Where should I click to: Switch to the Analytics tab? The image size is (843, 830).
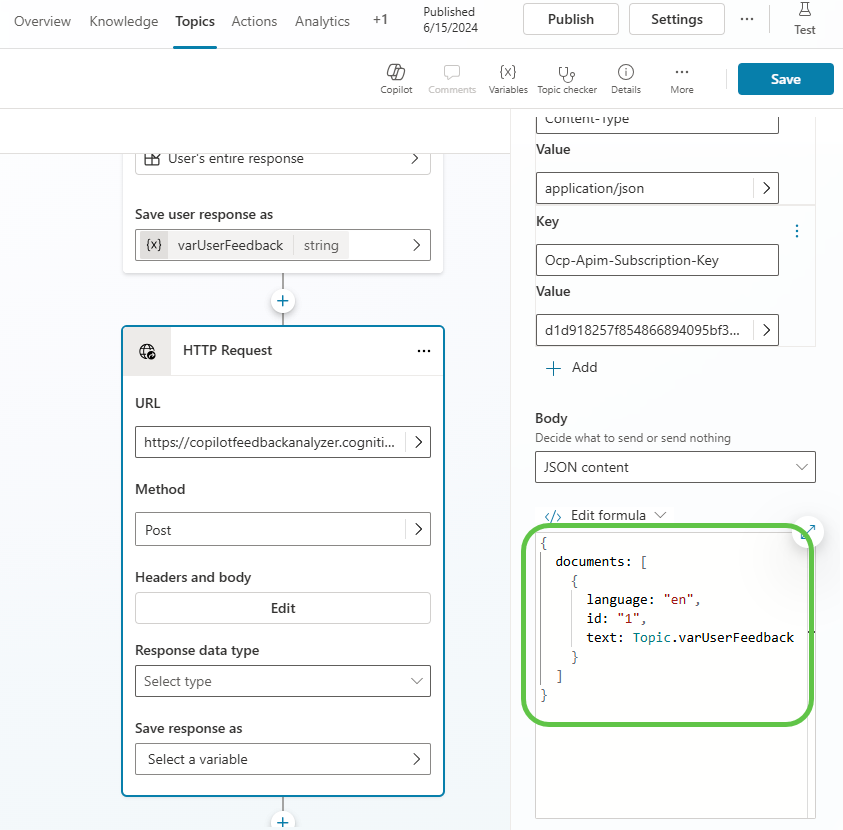coord(322,21)
